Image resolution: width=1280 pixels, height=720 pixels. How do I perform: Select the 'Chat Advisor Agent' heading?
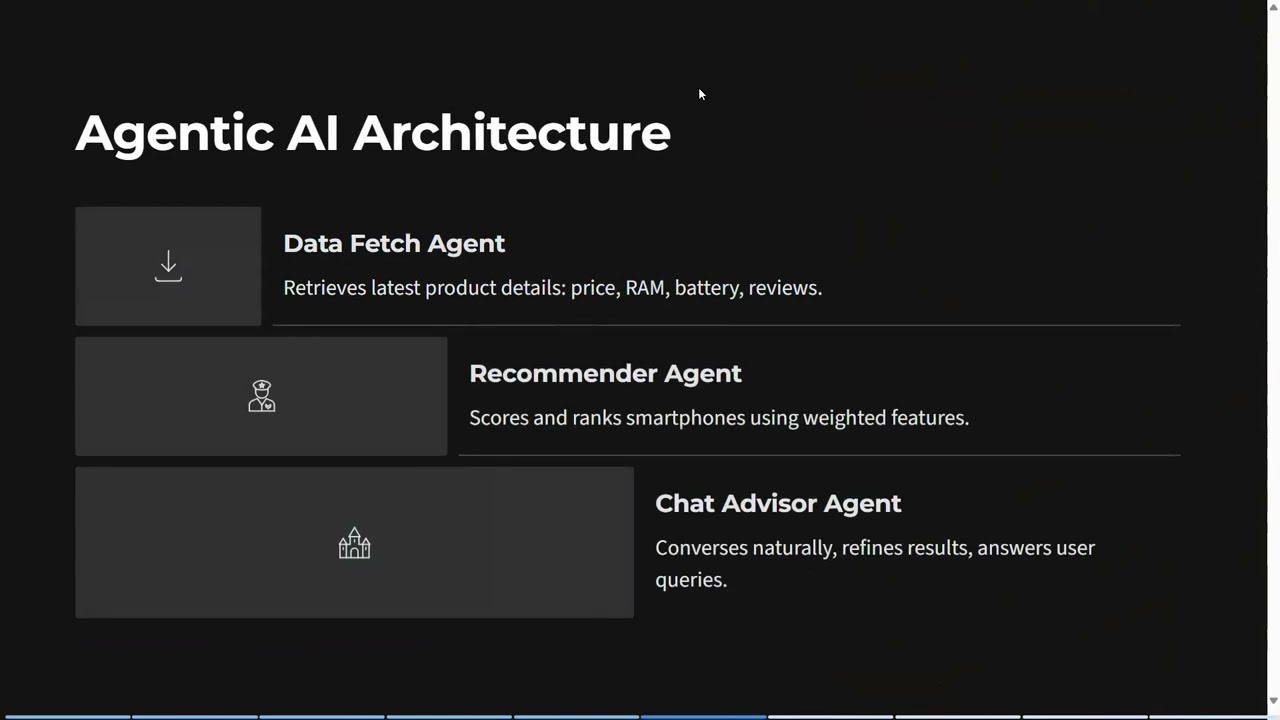[778, 504]
